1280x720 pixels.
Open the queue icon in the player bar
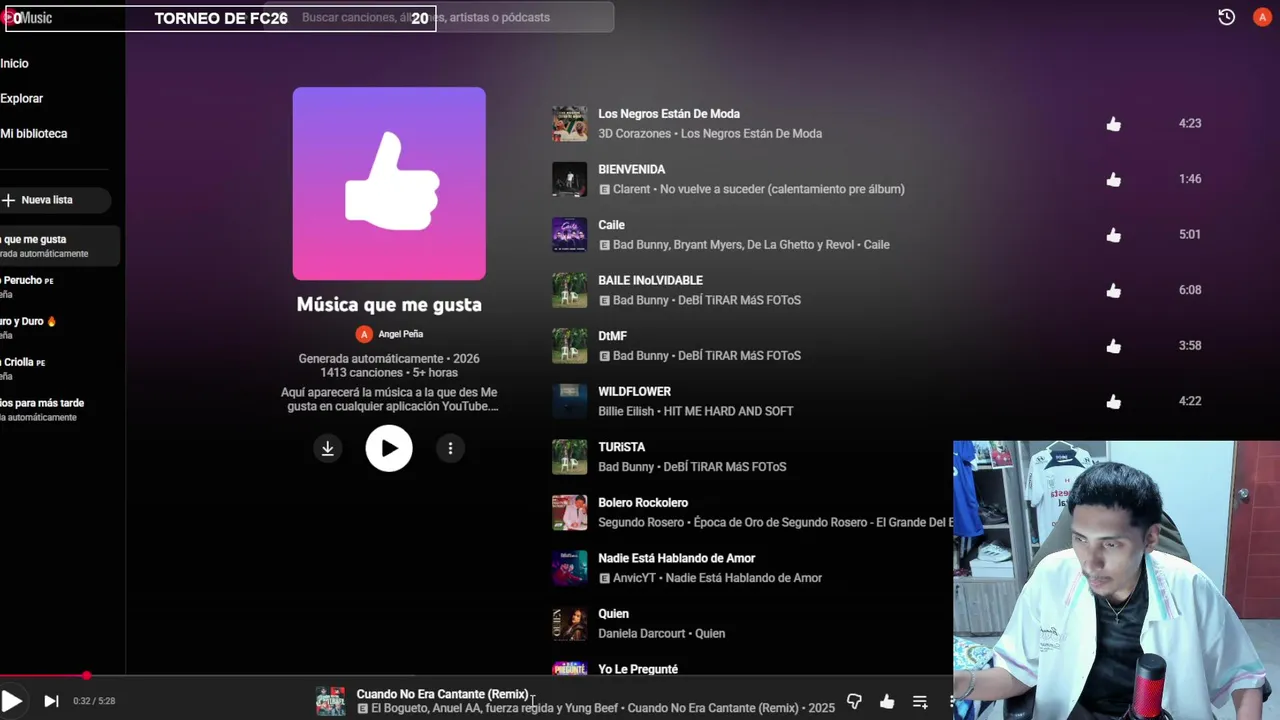(920, 701)
